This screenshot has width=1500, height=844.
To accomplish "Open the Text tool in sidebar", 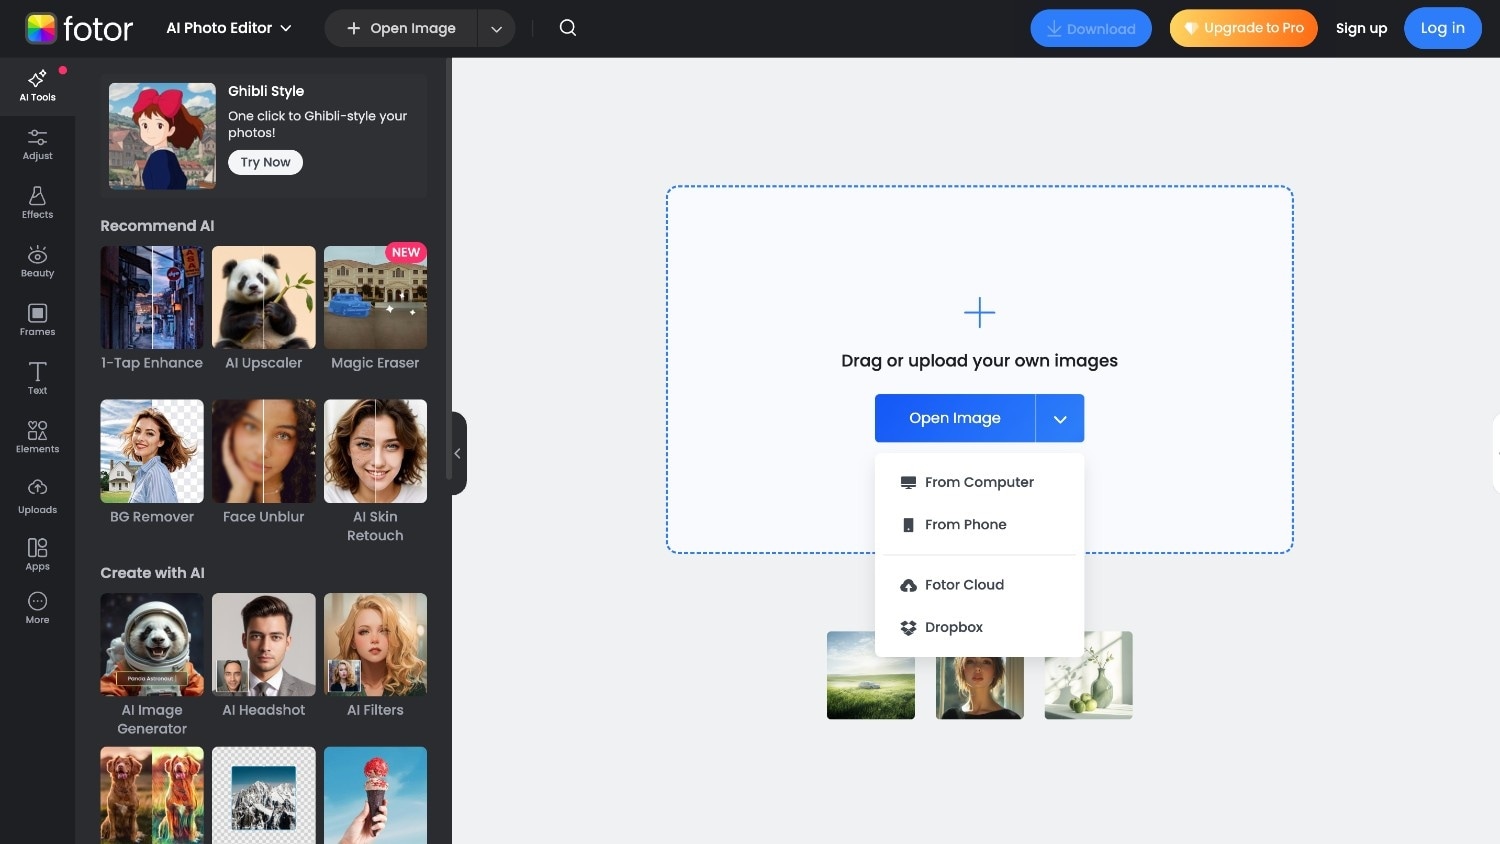I will tap(37, 379).
